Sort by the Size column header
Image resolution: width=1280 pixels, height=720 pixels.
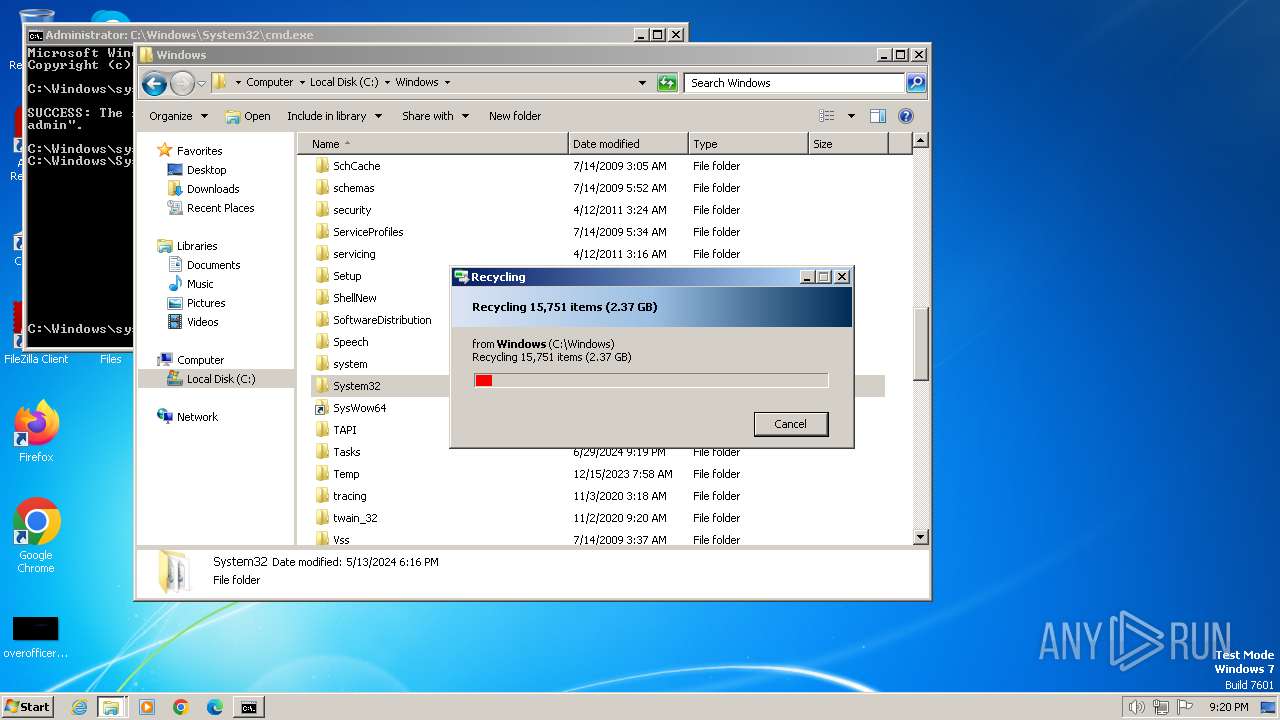click(848, 144)
